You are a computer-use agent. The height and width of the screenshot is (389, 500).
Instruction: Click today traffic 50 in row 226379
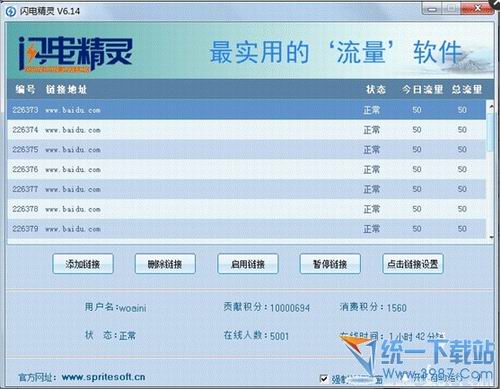tap(417, 229)
